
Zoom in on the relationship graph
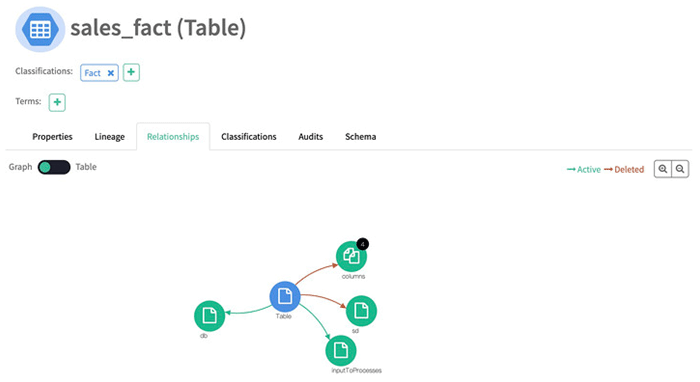coord(663,169)
